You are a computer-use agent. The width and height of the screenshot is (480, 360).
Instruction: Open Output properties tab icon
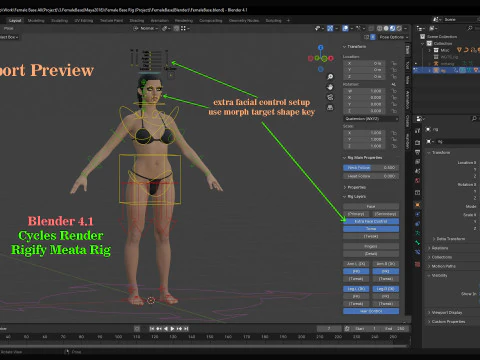tap(417, 152)
